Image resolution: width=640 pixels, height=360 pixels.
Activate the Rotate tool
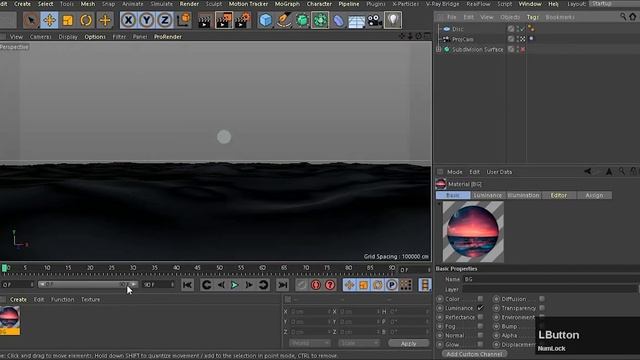coord(86,20)
